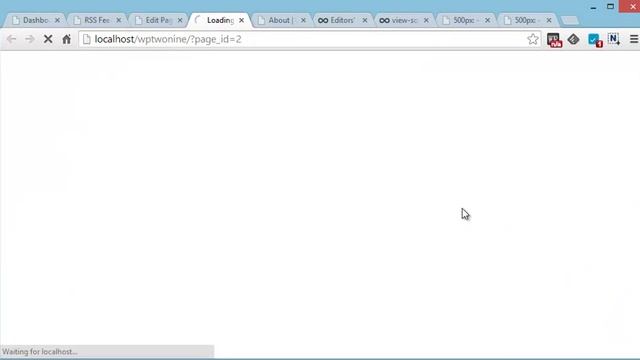The height and width of the screenshot is (360, 640).
Task: Switch to the Edit Page tab
Action: 158,20
